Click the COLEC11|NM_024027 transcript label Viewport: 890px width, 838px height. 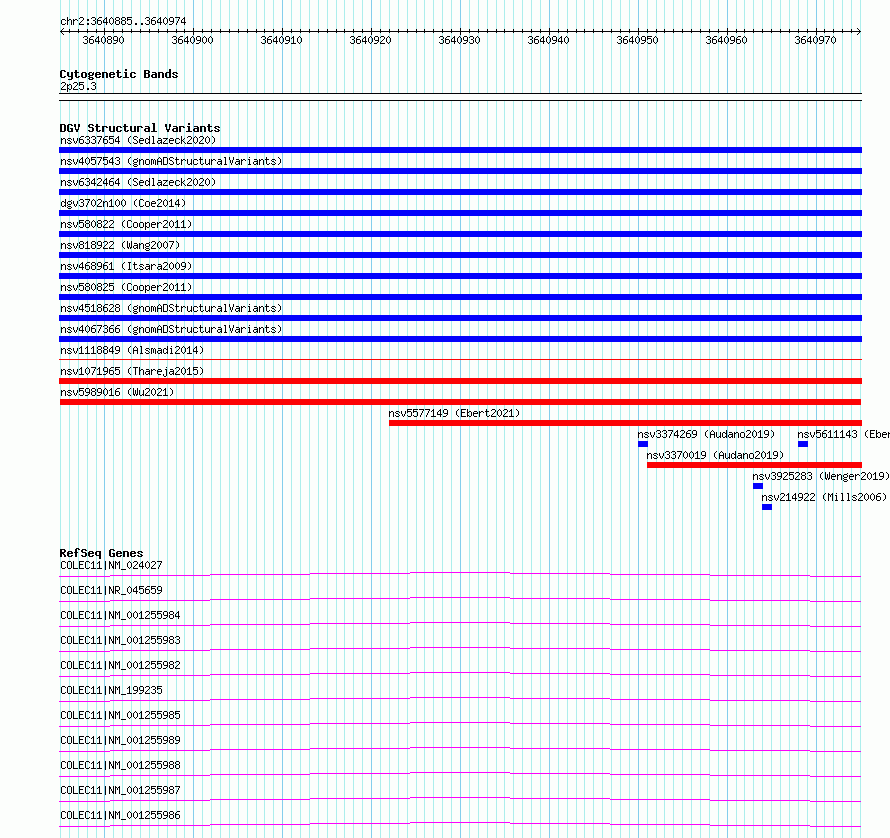111,565
